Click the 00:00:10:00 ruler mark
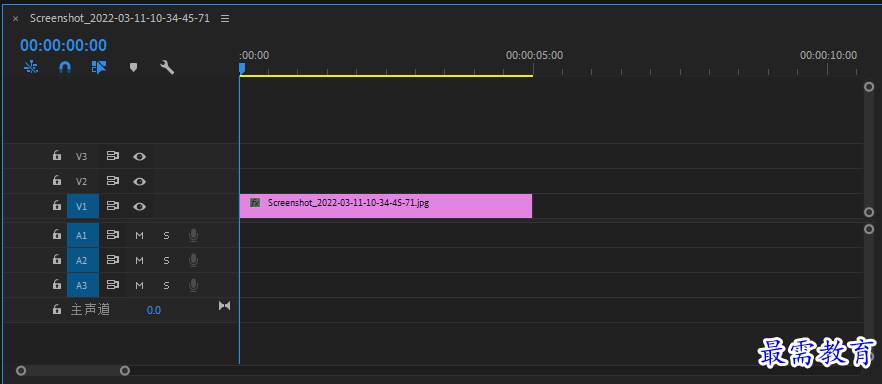The height and width of the screenshot is (384, 882). click(x=829, y=55)
